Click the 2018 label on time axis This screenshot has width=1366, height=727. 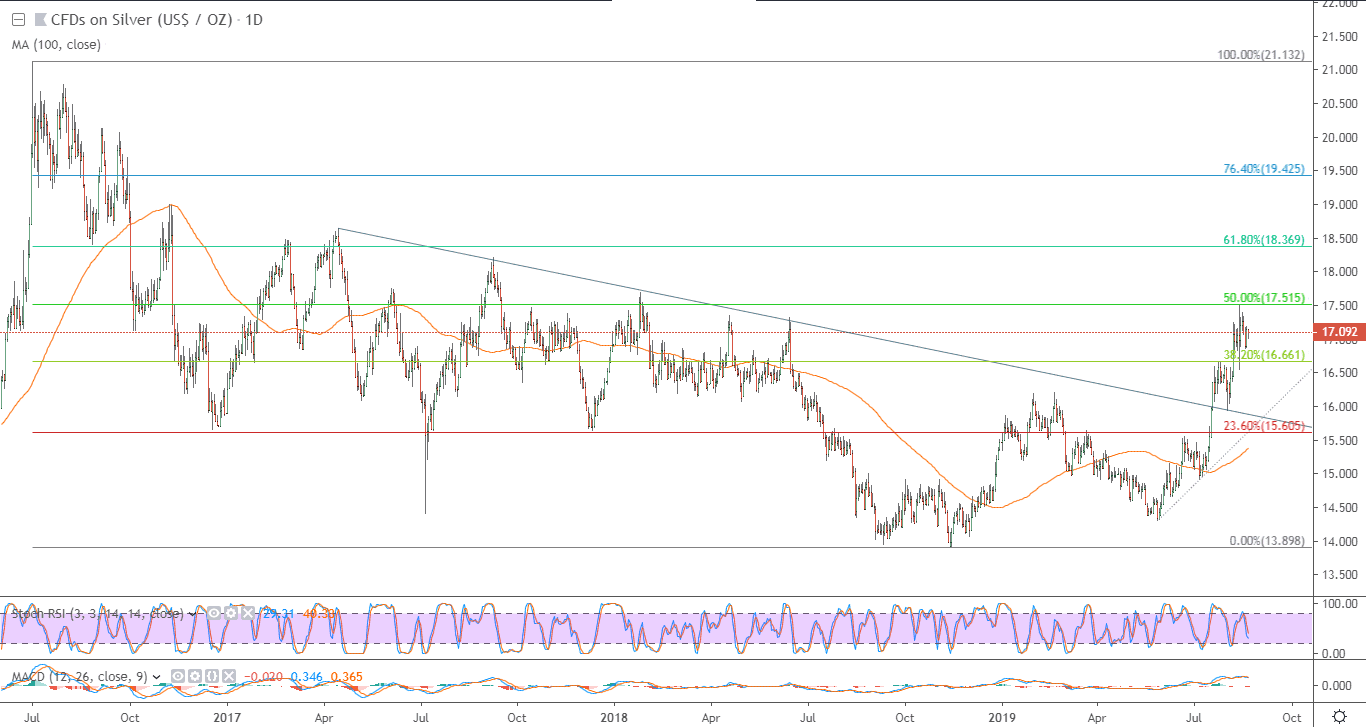click(615, 717)
